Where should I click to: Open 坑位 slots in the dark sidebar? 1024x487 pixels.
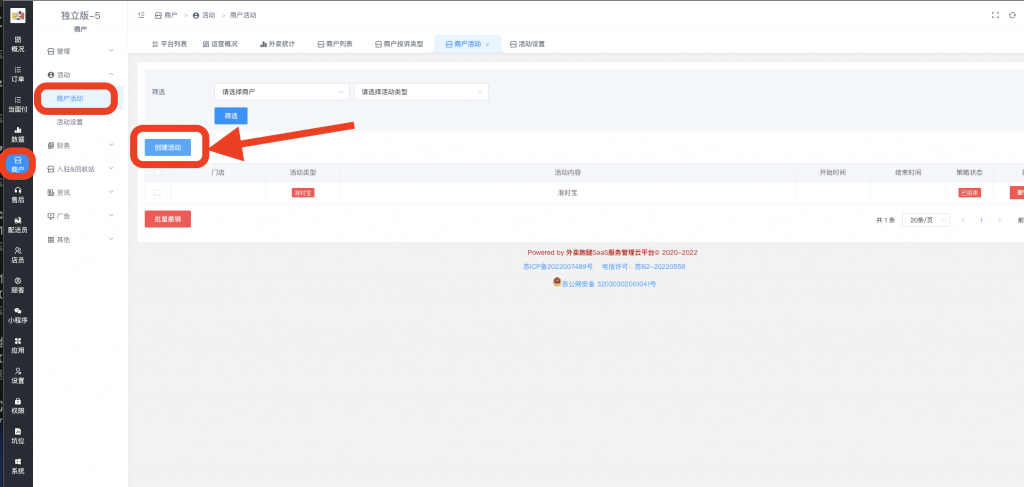[18, 435]
